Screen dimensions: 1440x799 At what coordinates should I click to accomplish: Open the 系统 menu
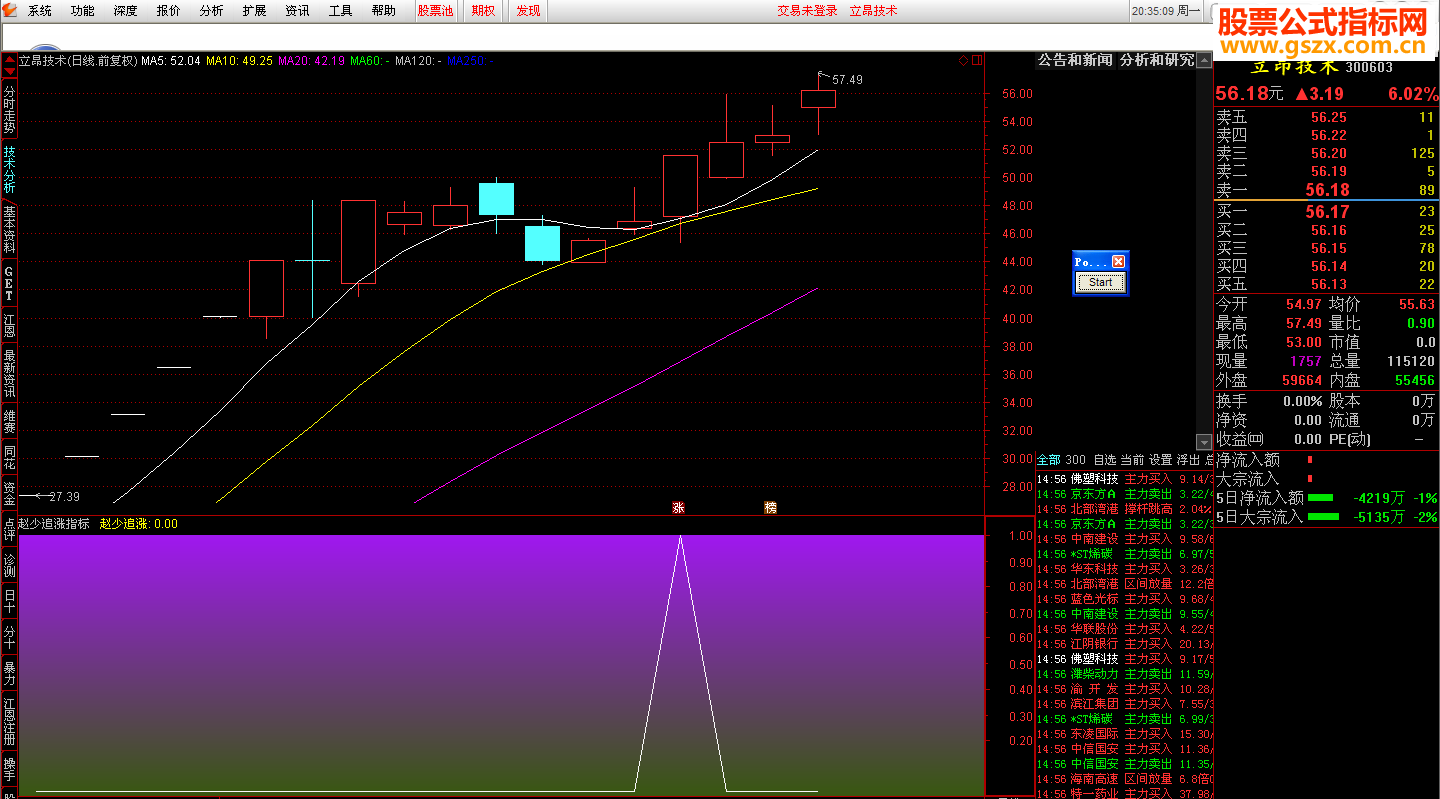(40, 11)
